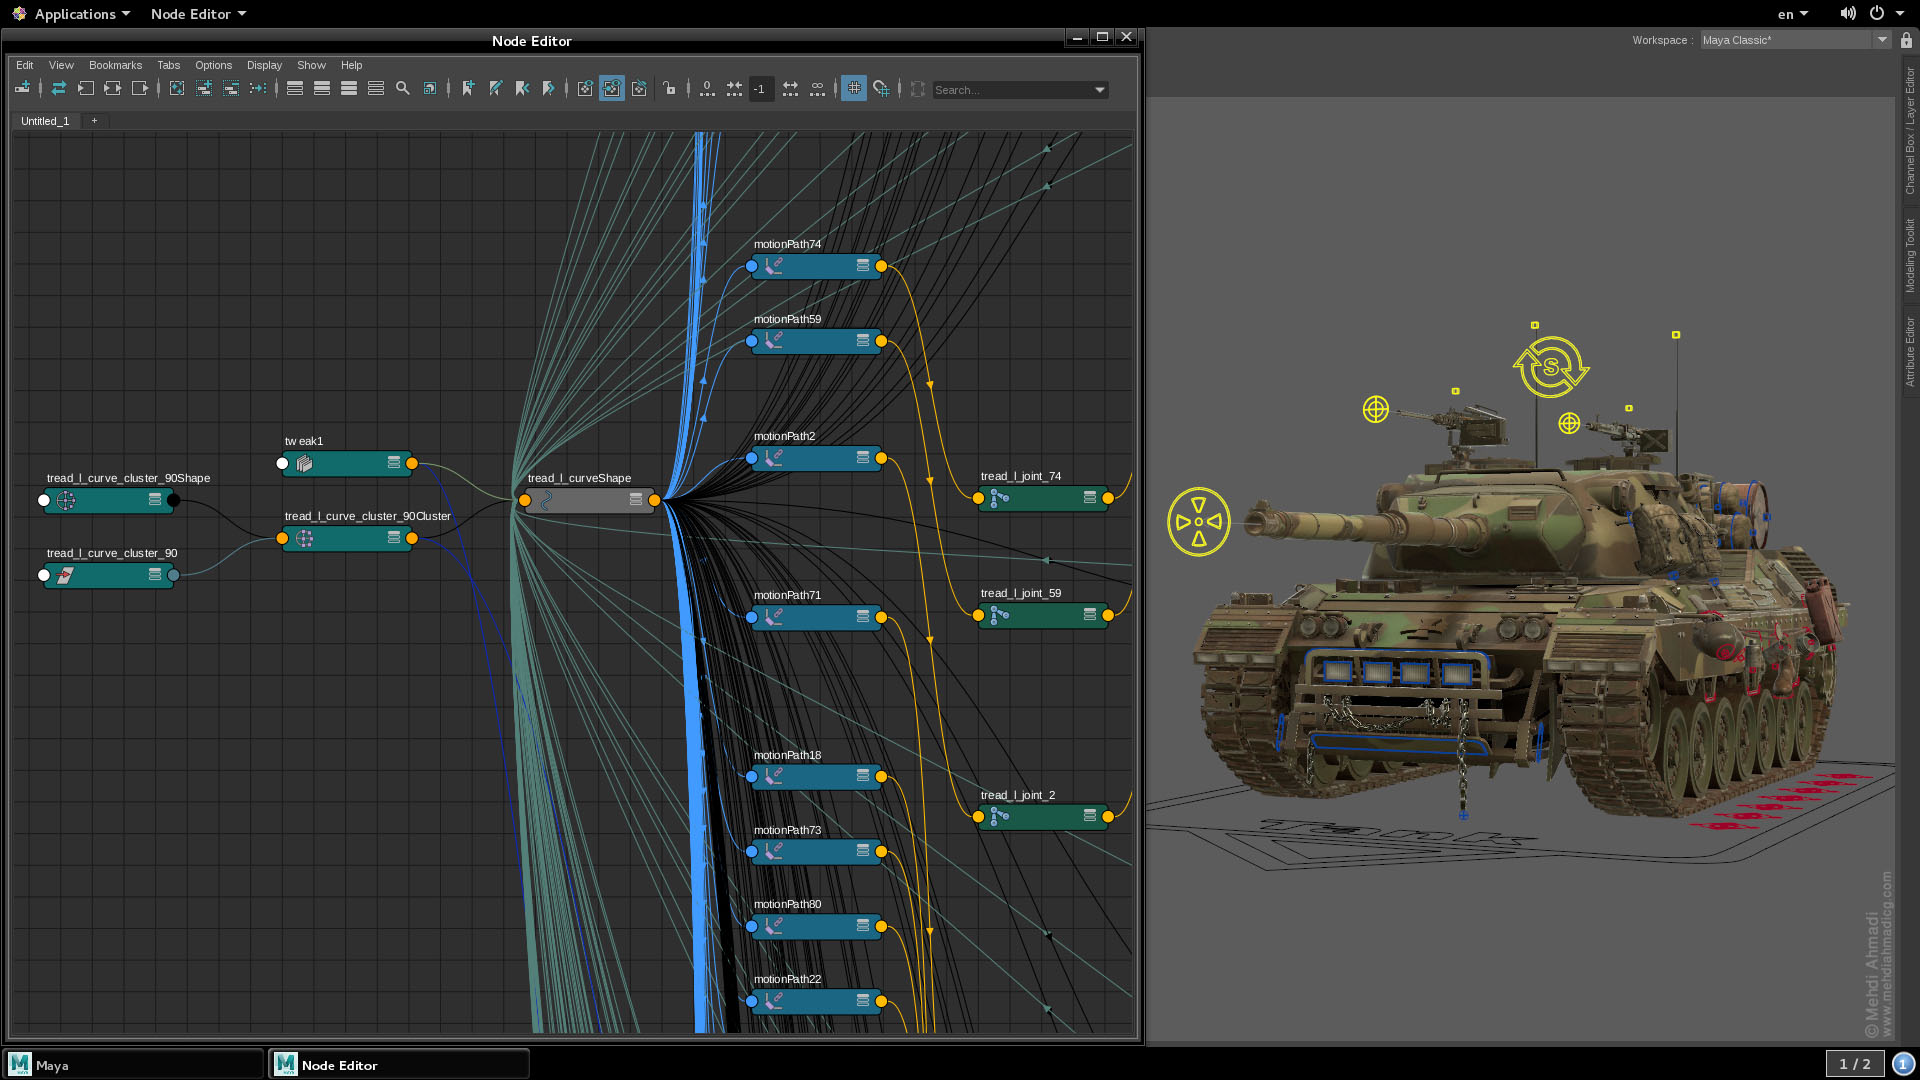This screenshot has height=1080, width=1920.
Task: Select the circular S rotation control above tank
Action: pos(1551,367)
